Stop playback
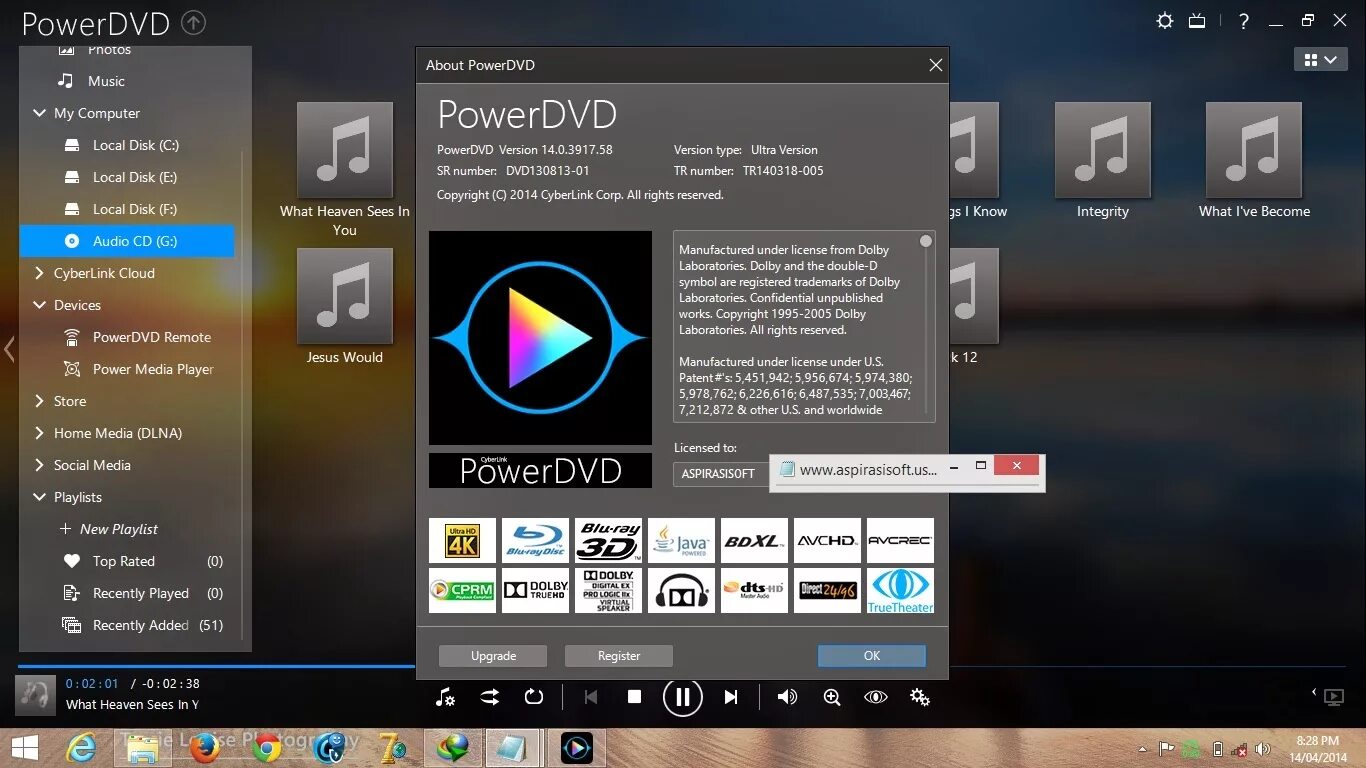The height and width of the screenshot is (768, 1366). click(634, 697)
